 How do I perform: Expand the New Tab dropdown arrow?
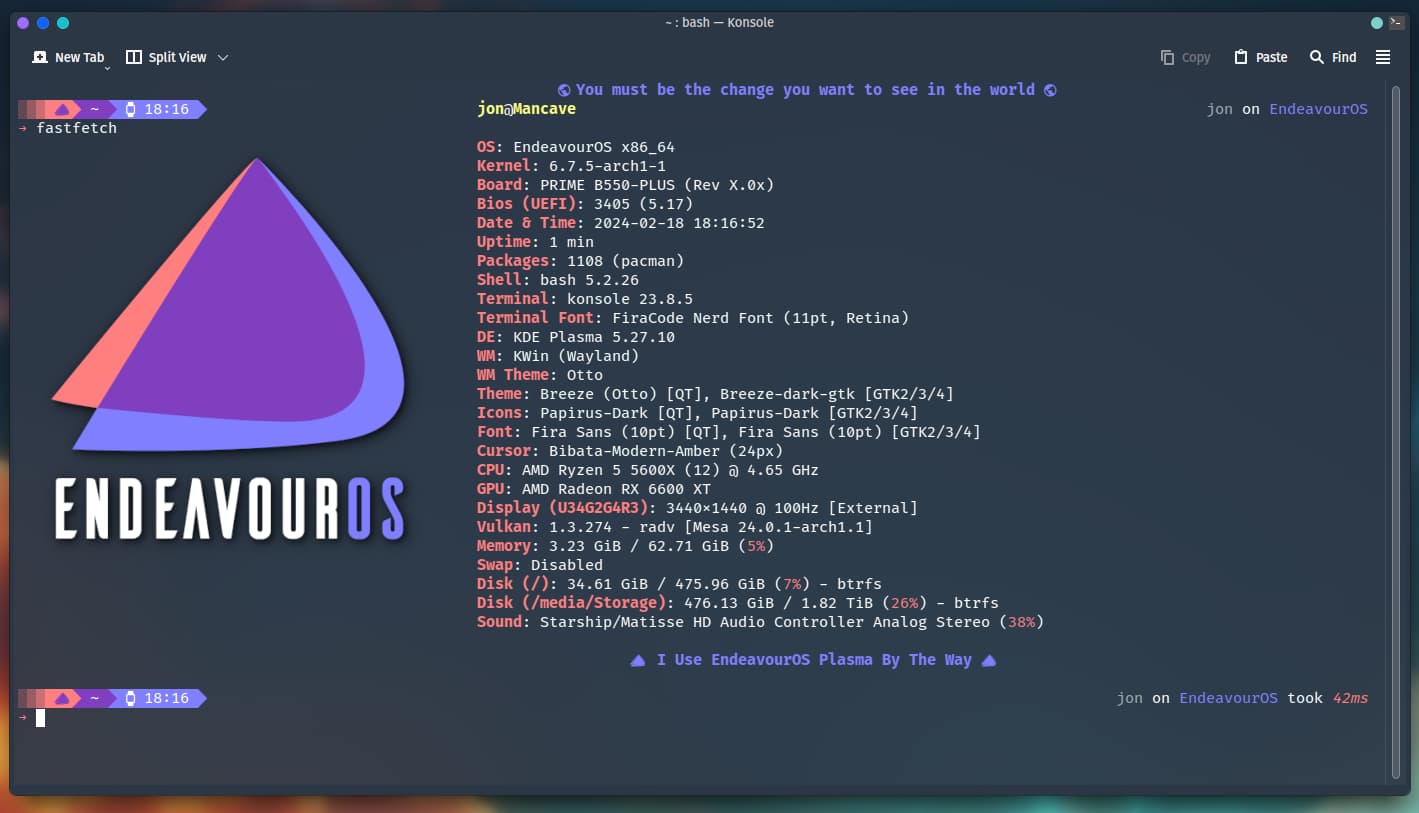[x=108, y=67]
